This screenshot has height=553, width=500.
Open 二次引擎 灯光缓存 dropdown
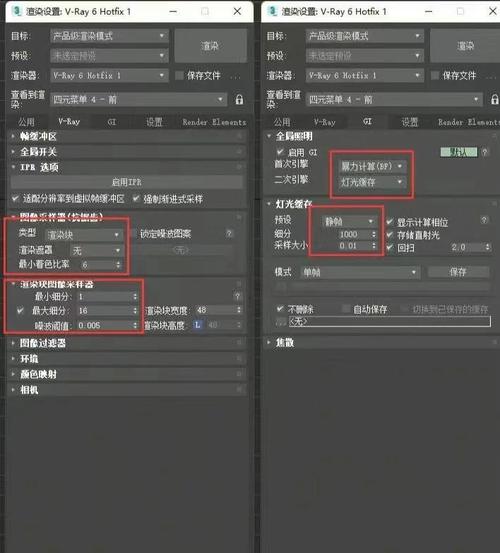click(371, 182)
